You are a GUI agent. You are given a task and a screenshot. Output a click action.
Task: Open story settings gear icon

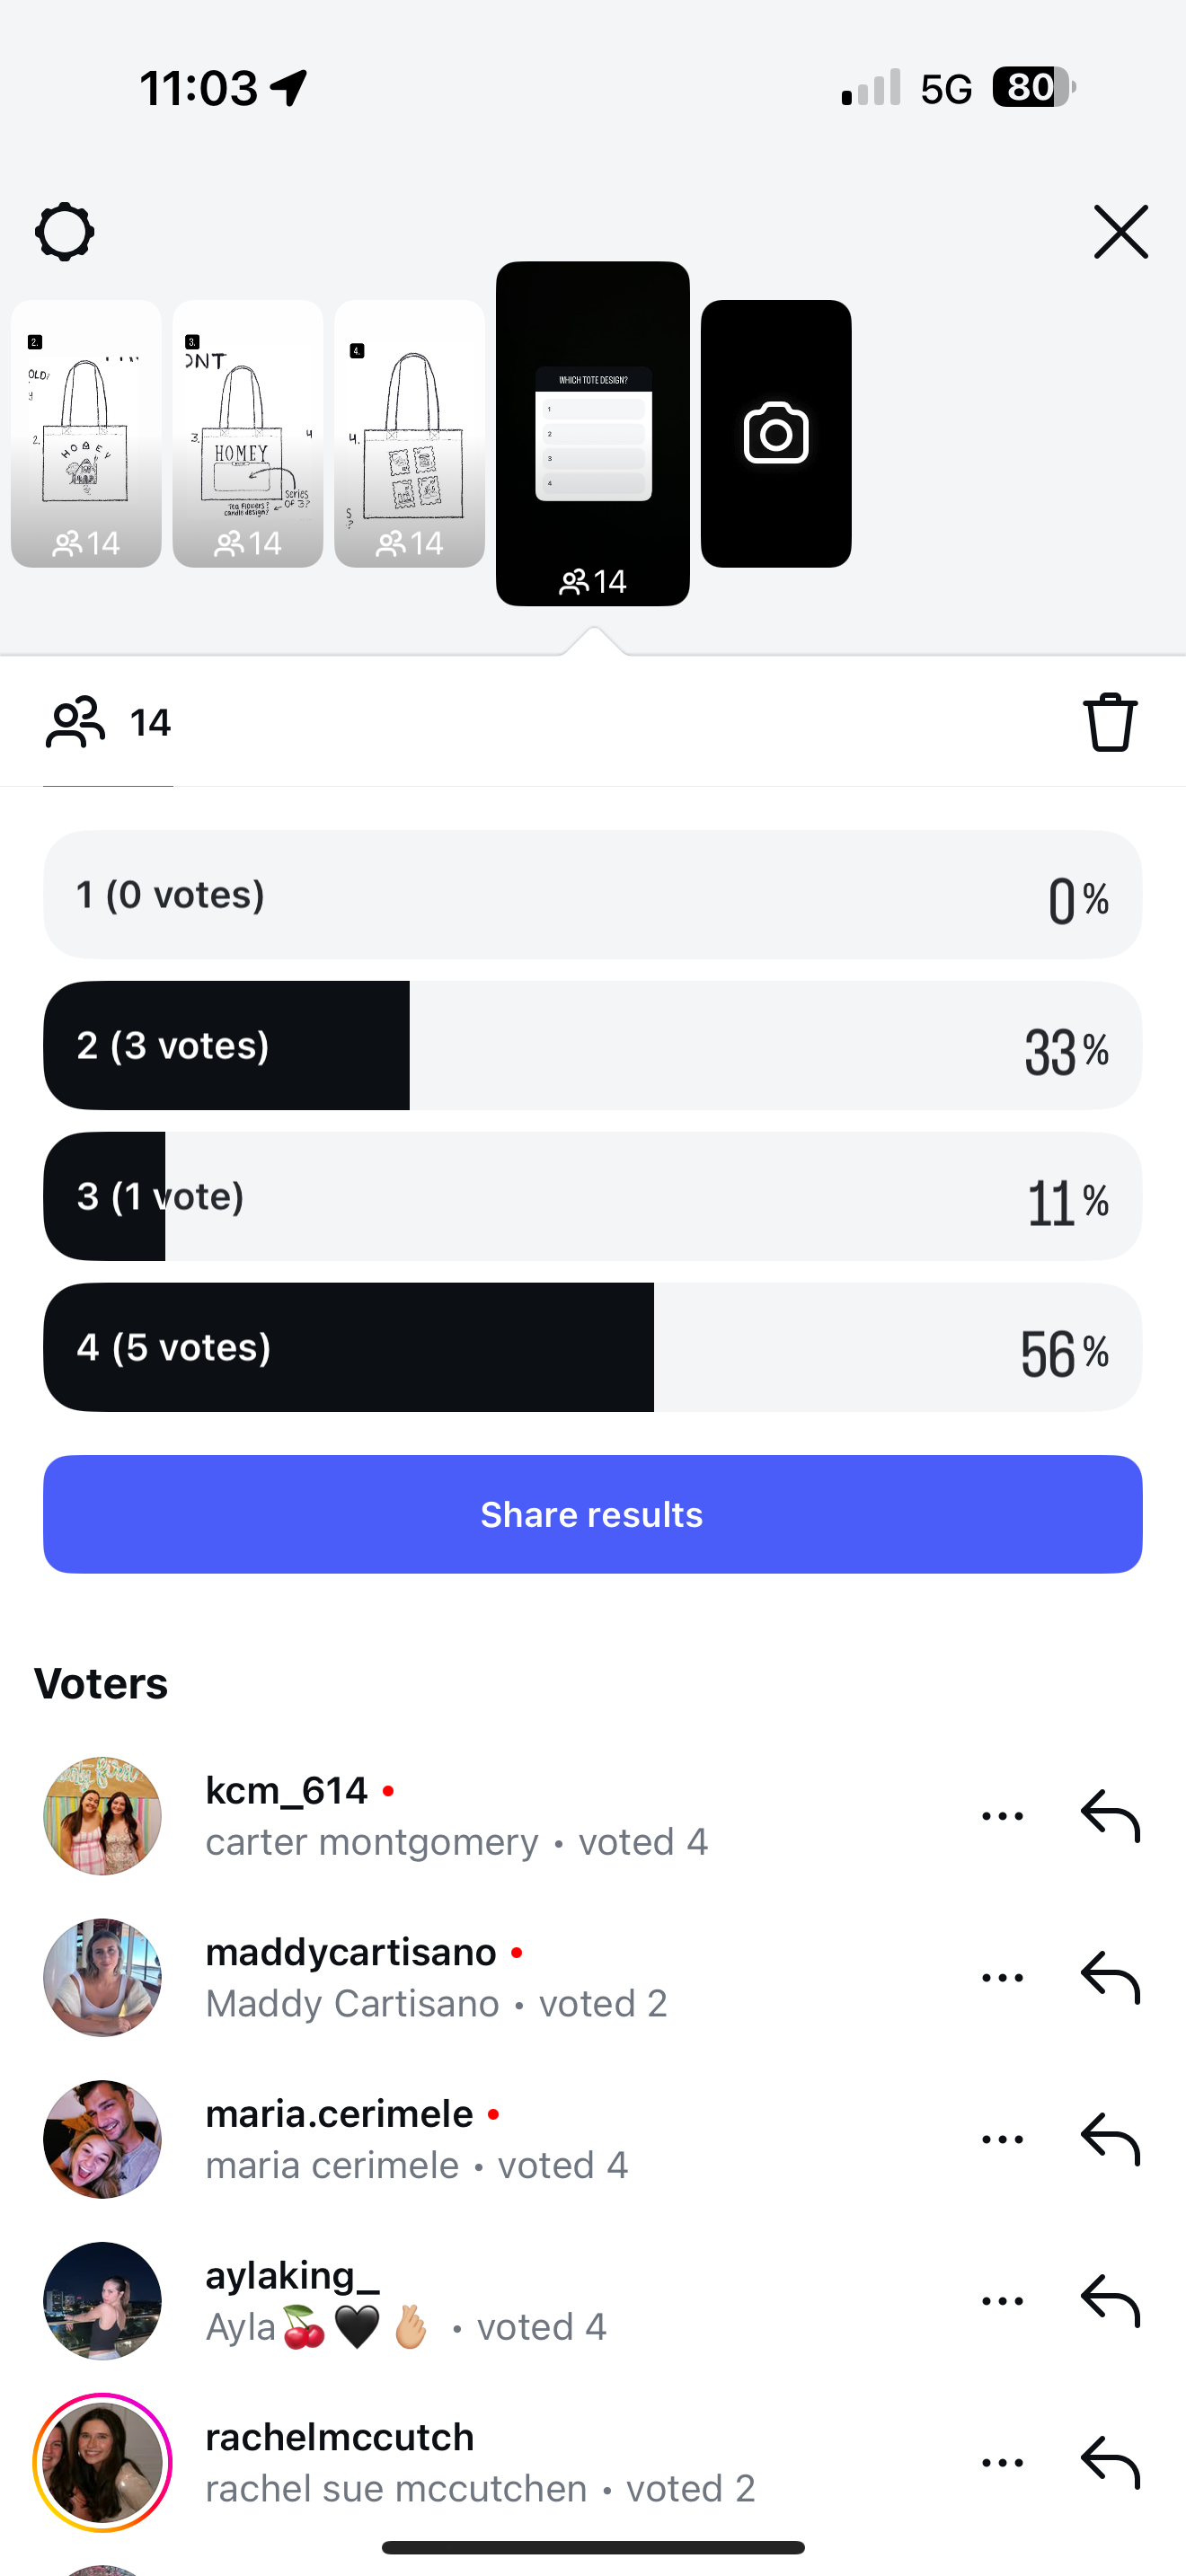point(65,232)
